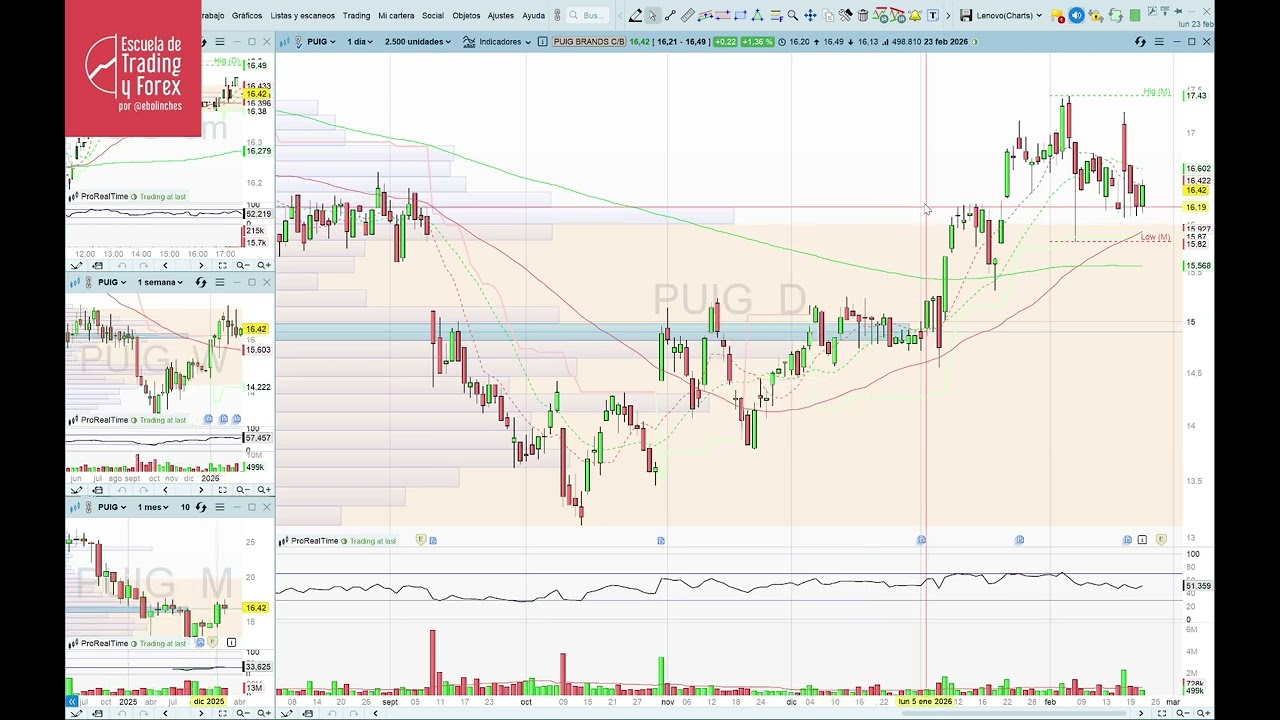Open the Social menu

(x=433, y=15)
